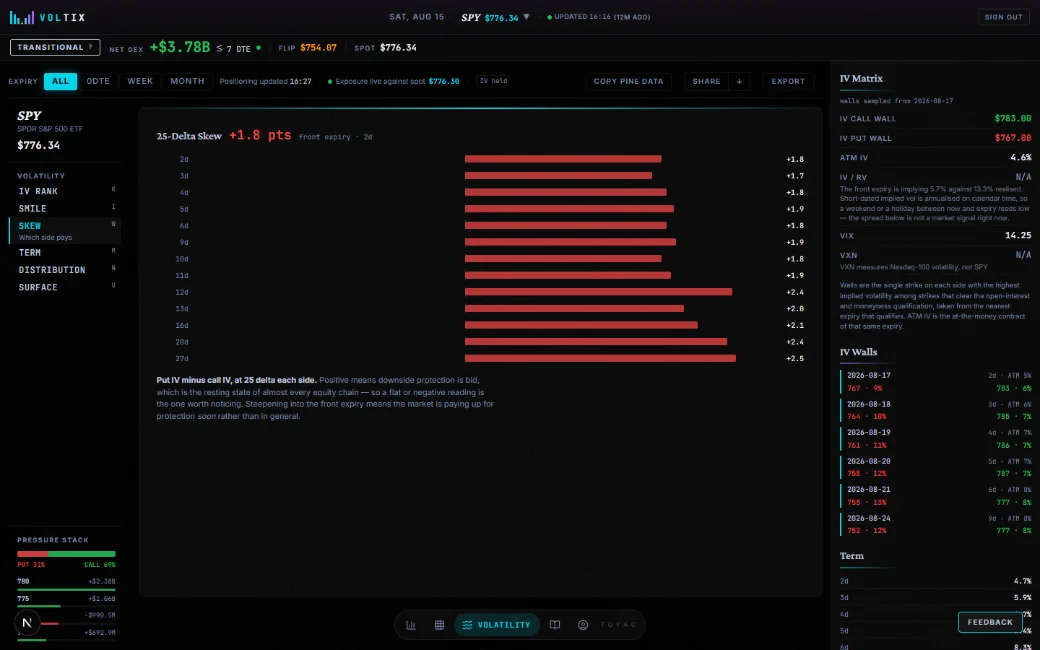The height and width of the screenshot is (650, 1040).
Task: Click the 12d skew bar
Action: [598, 292]
